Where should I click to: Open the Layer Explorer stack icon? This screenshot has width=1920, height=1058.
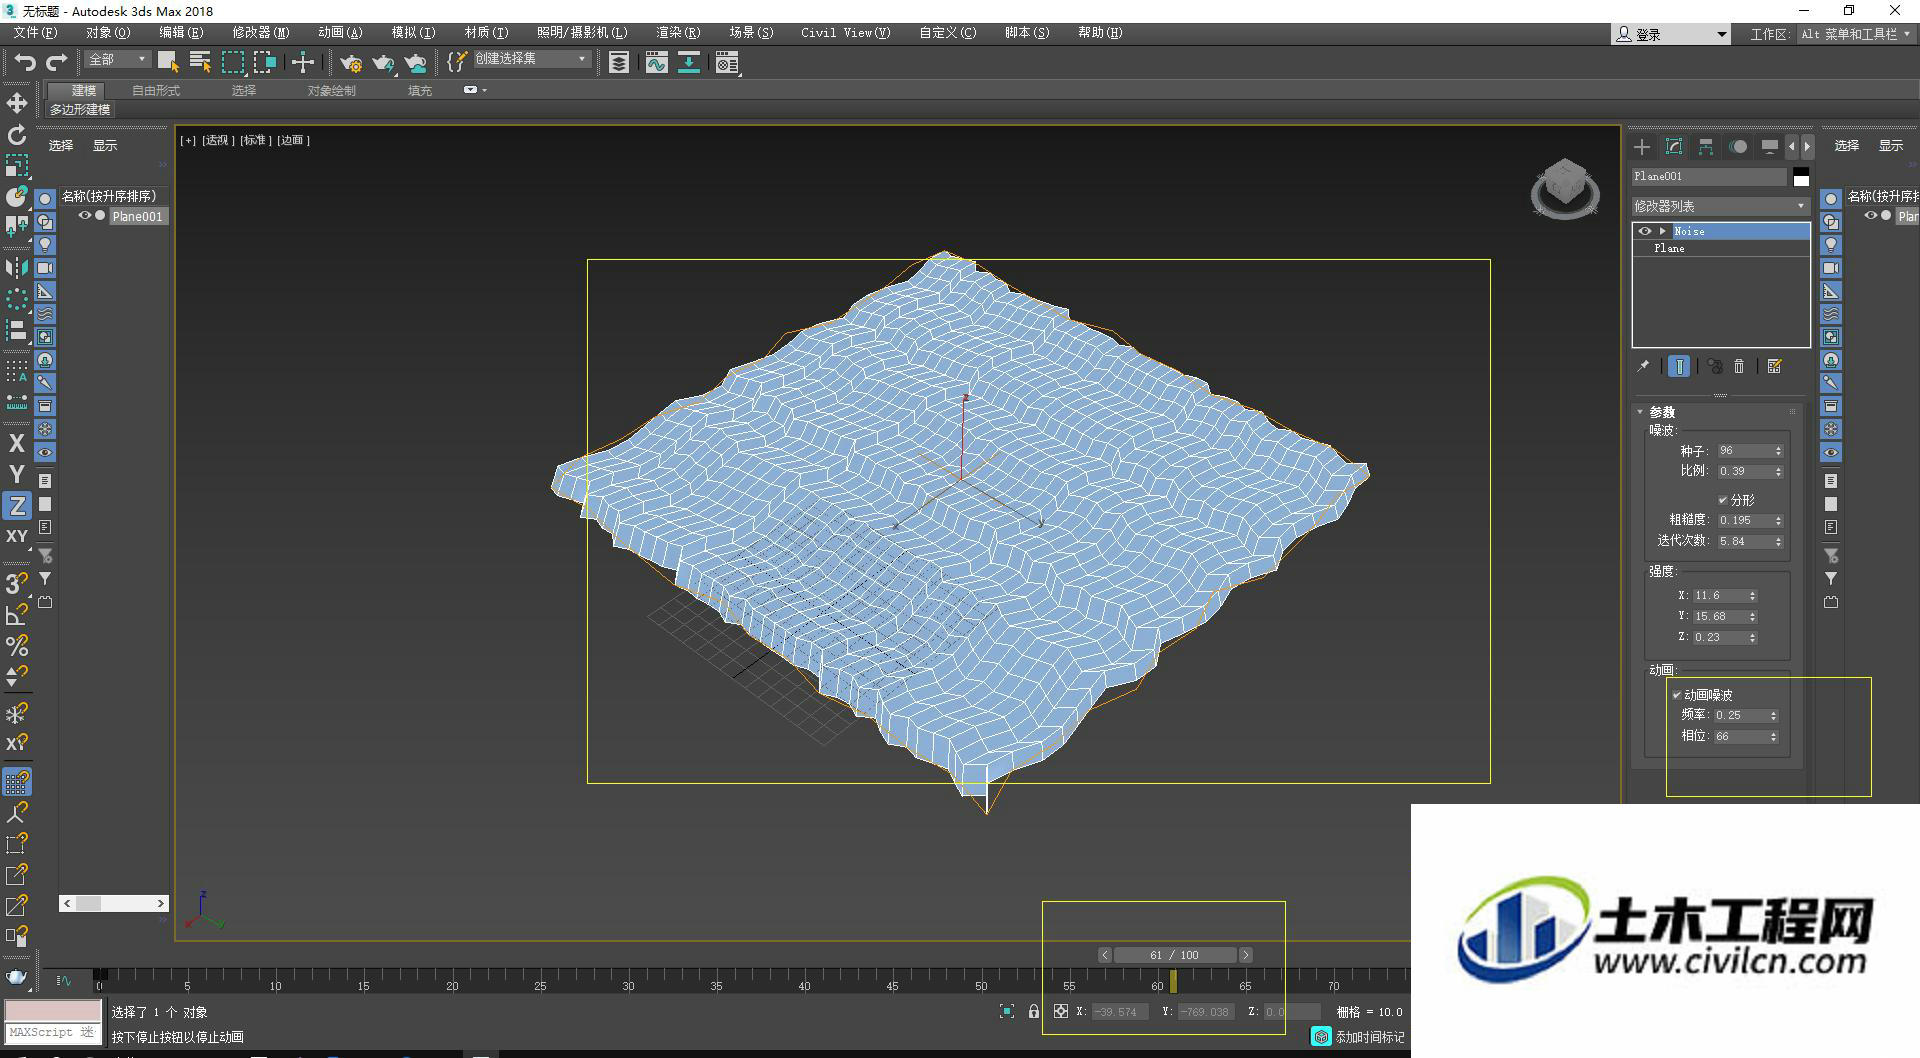pos(619,63)
